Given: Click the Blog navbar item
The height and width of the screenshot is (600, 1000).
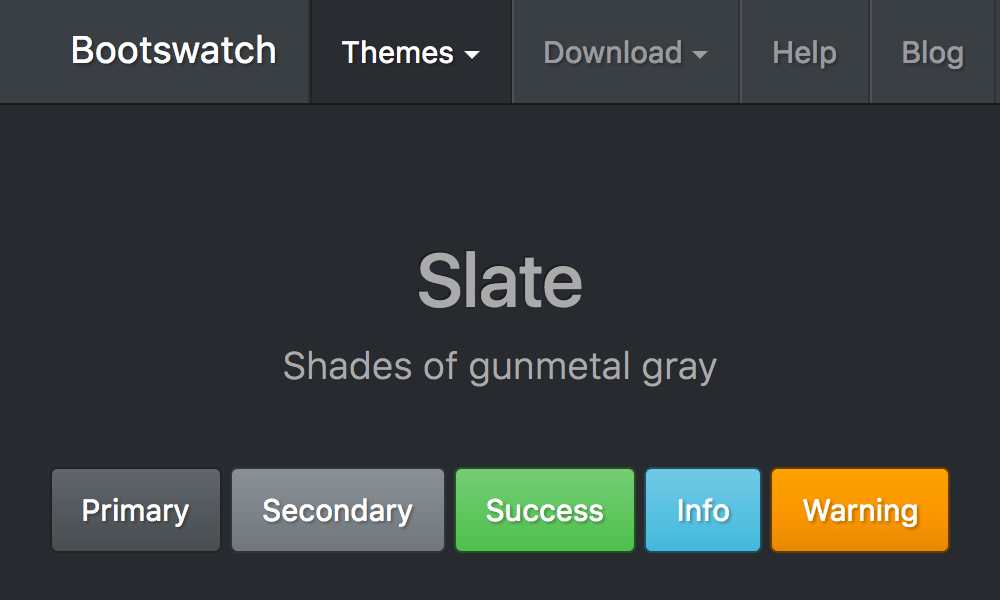Looking at the screenshot, I should click(932, 52).
